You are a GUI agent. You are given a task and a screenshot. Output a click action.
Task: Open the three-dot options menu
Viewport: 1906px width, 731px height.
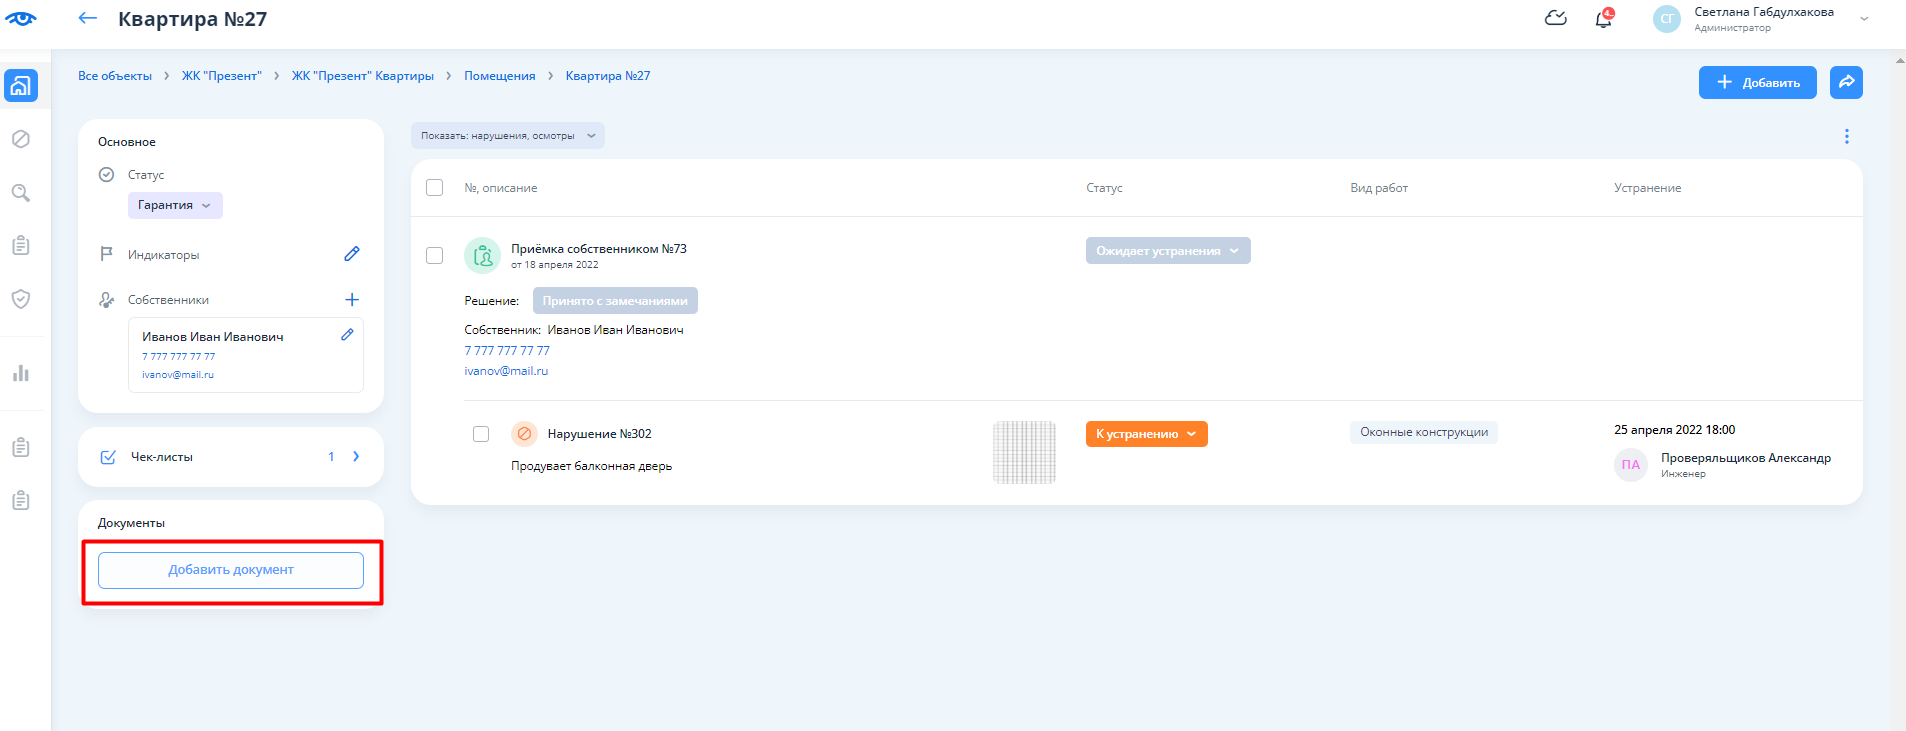(1846, 136)
